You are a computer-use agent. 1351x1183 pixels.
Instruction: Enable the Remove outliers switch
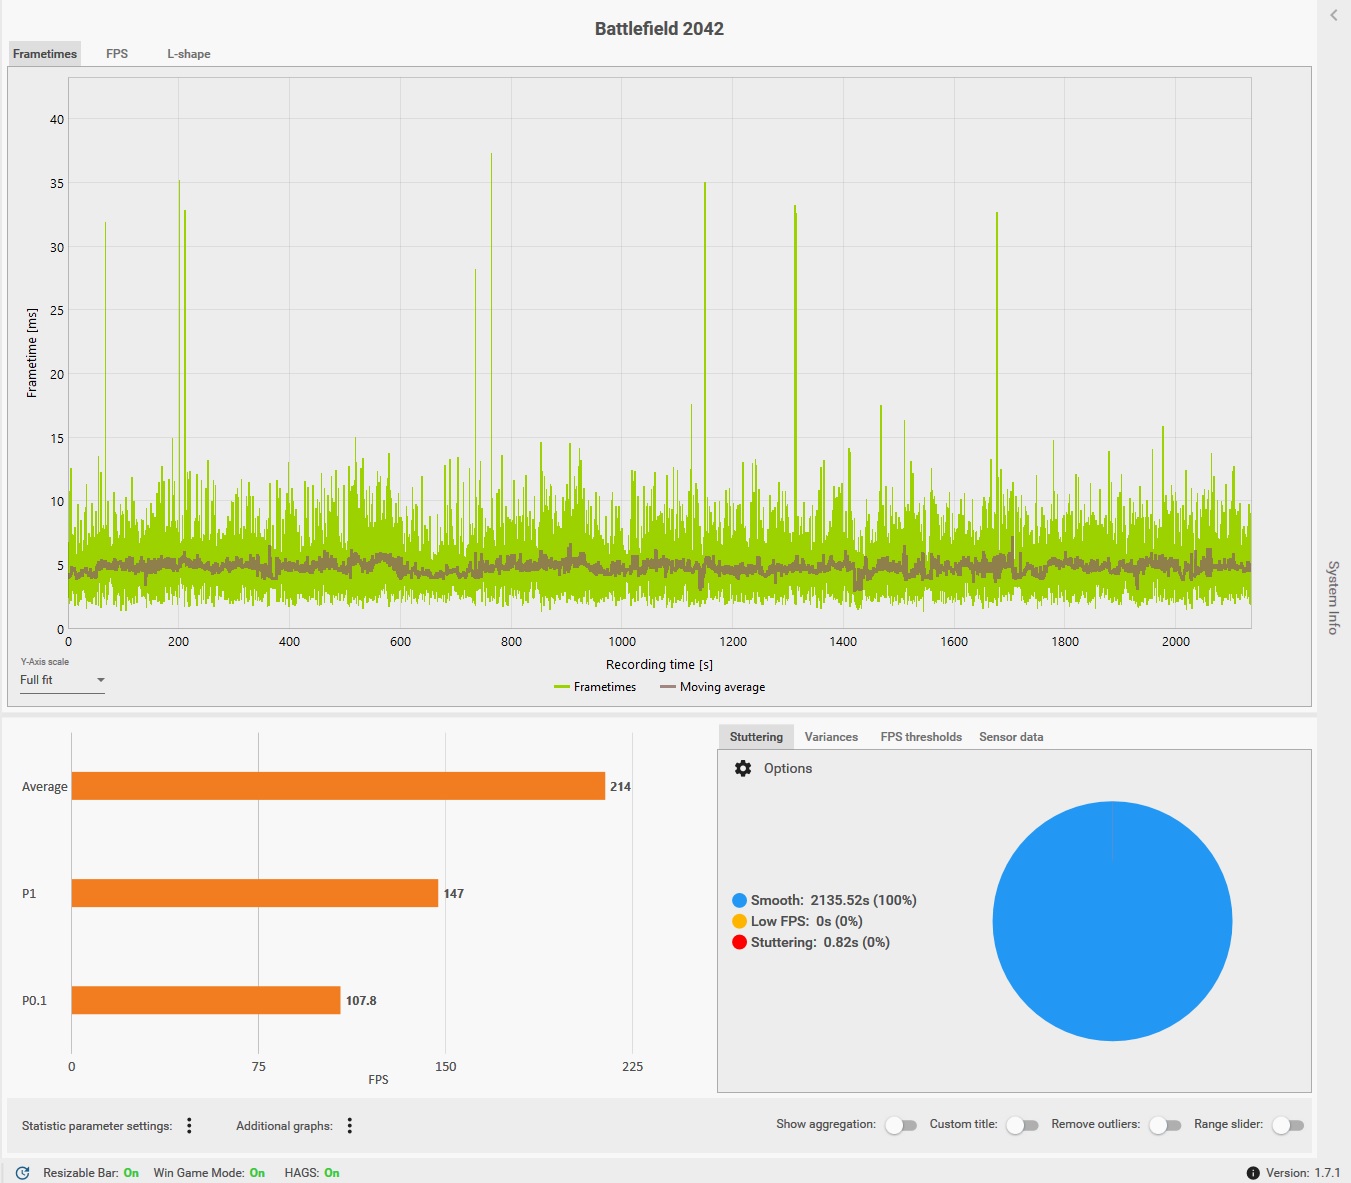1165,1125
